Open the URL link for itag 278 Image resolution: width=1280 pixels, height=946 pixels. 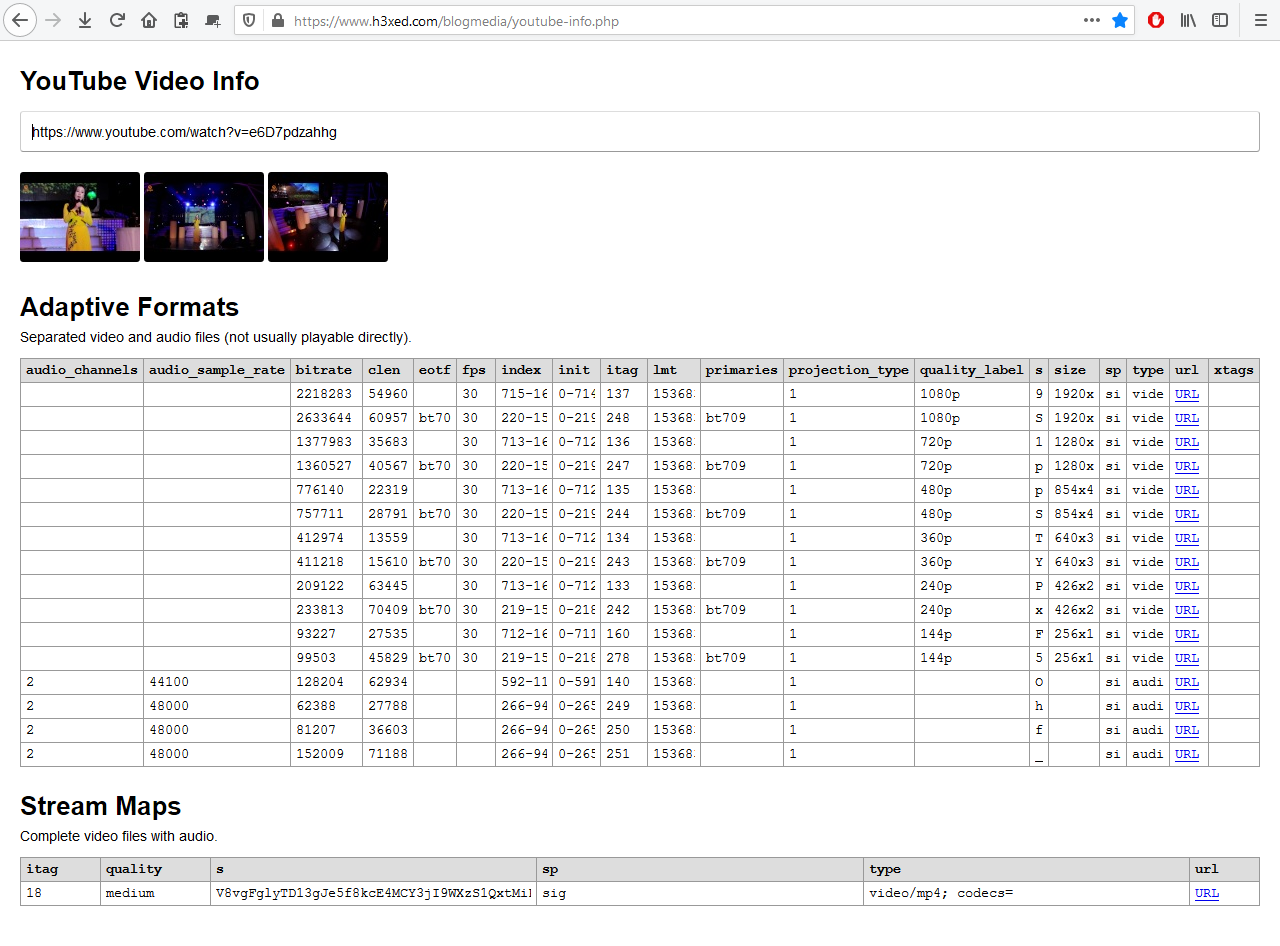coord(1187,658)
